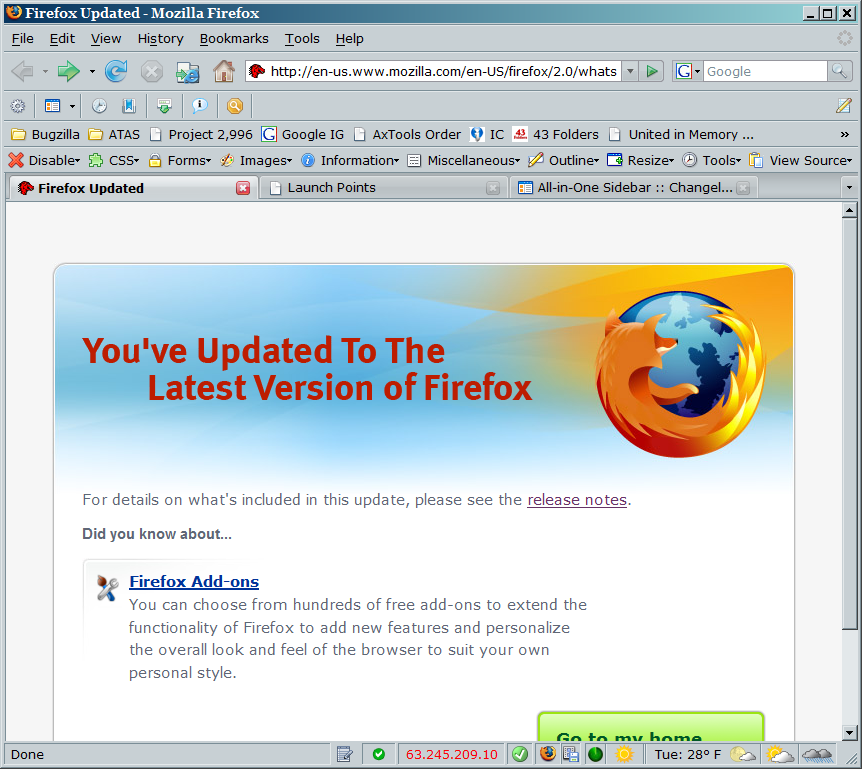Click the notepad edit icon in the status bar
862x769 pixels.
point(344,754)
